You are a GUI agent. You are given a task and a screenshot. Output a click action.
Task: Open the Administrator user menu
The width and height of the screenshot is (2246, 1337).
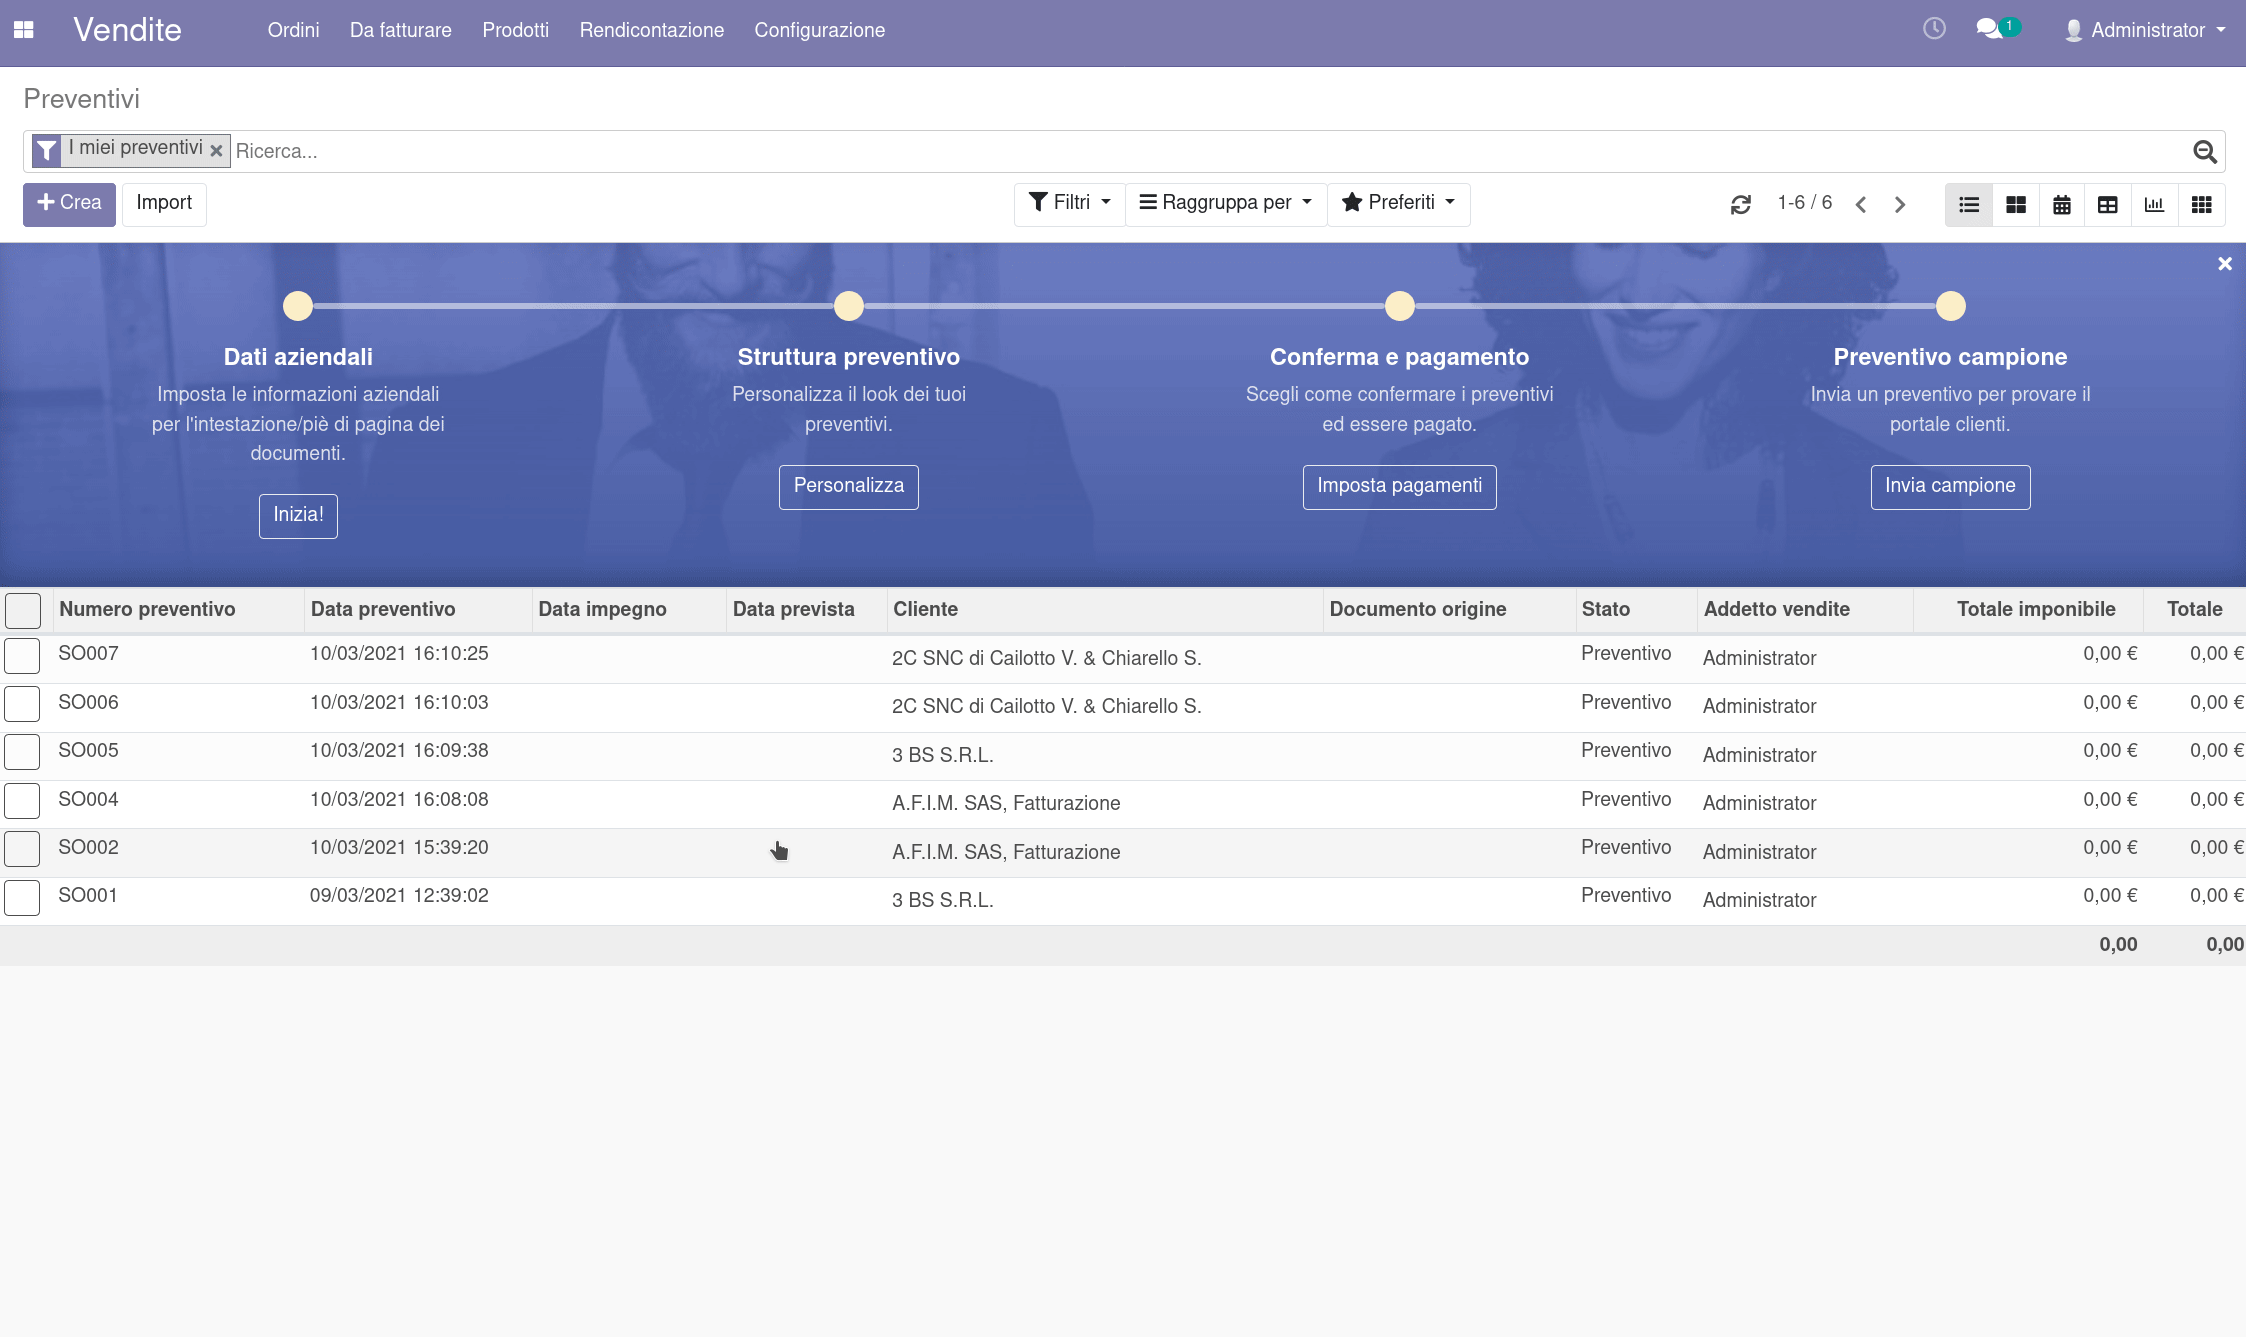pos(2146,30)
